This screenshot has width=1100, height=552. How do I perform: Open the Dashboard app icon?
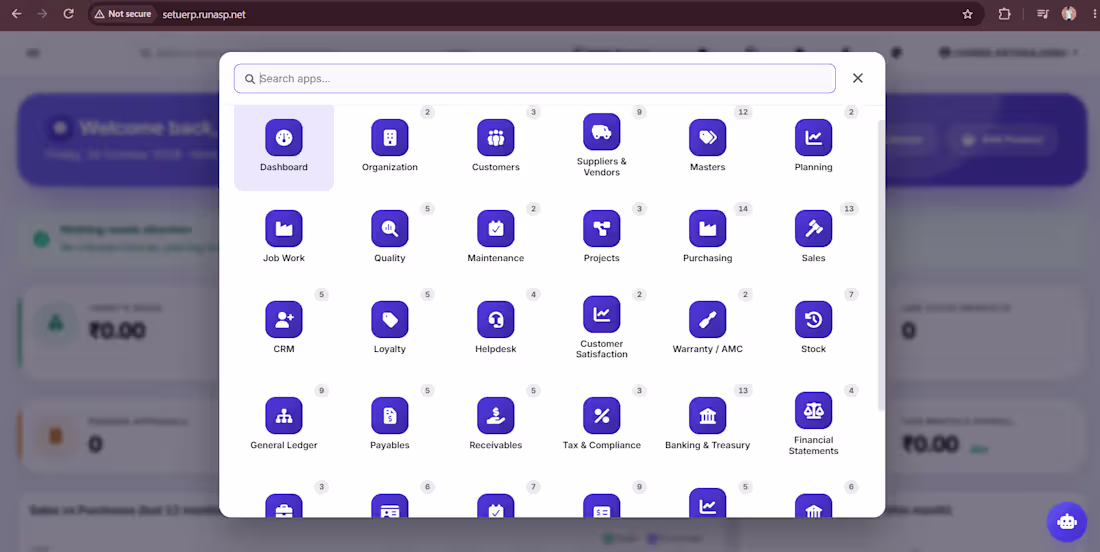tap(283, 137)
